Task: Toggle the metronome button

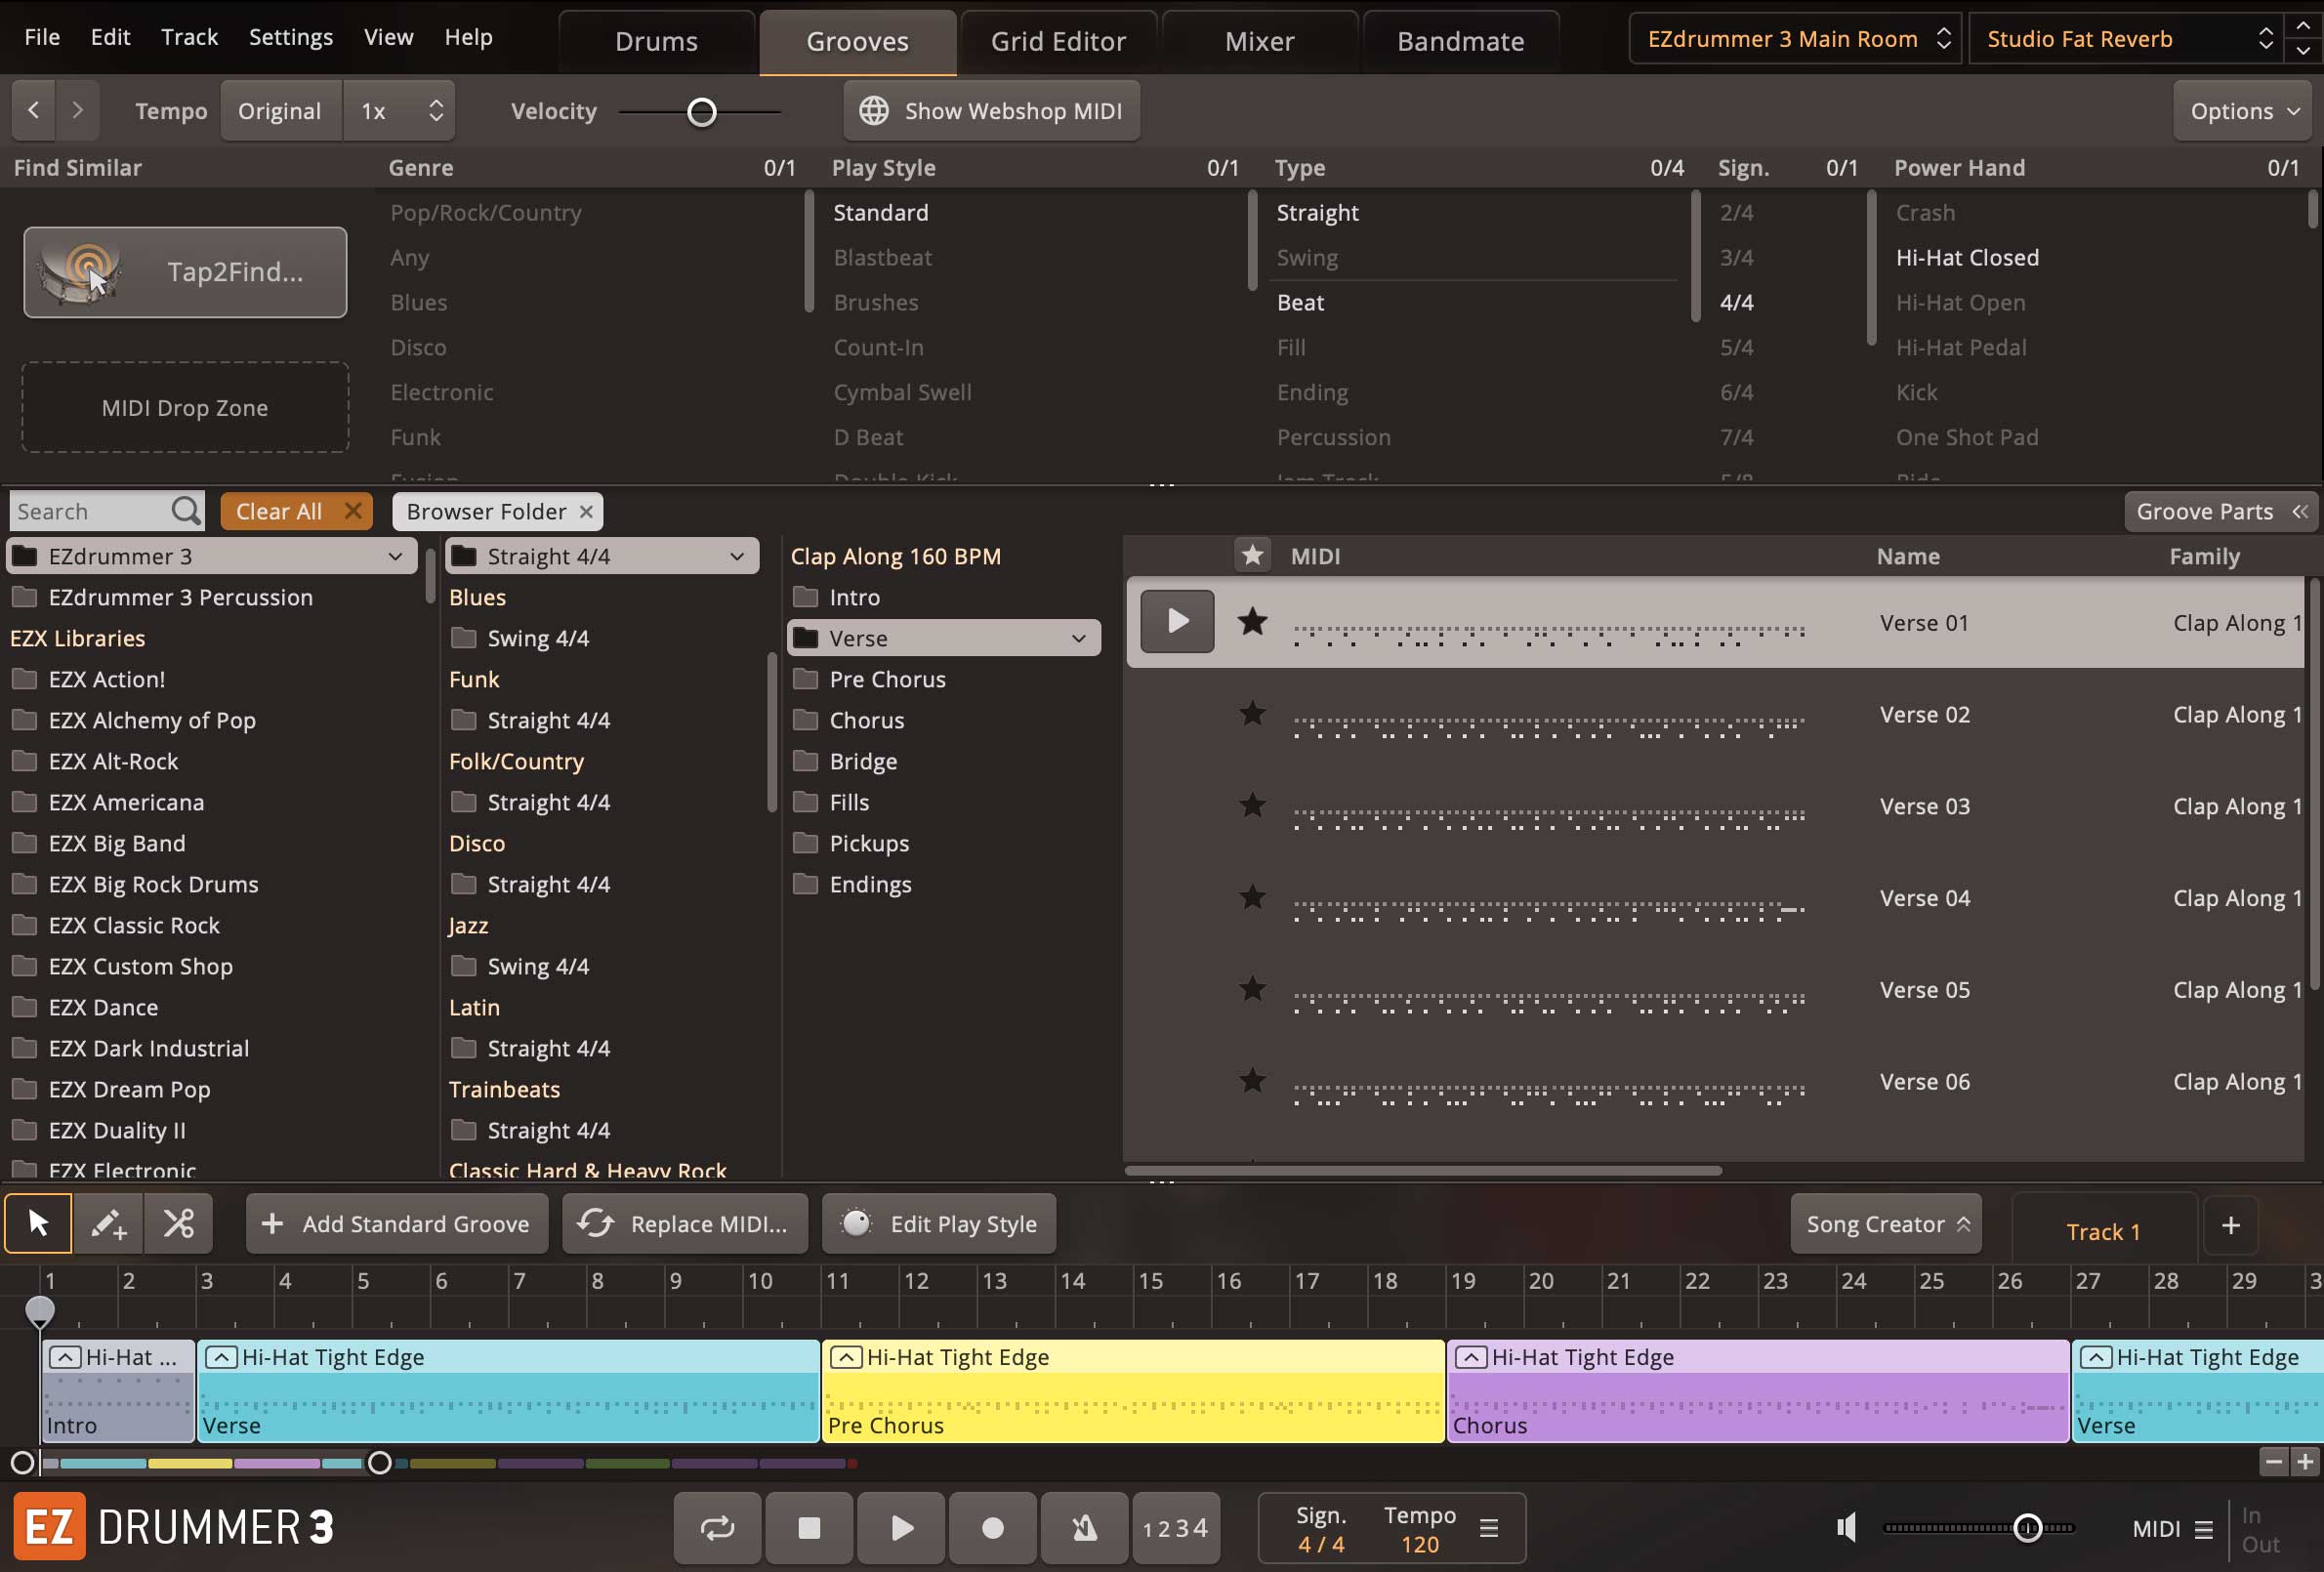Action: point(1084,1527)
